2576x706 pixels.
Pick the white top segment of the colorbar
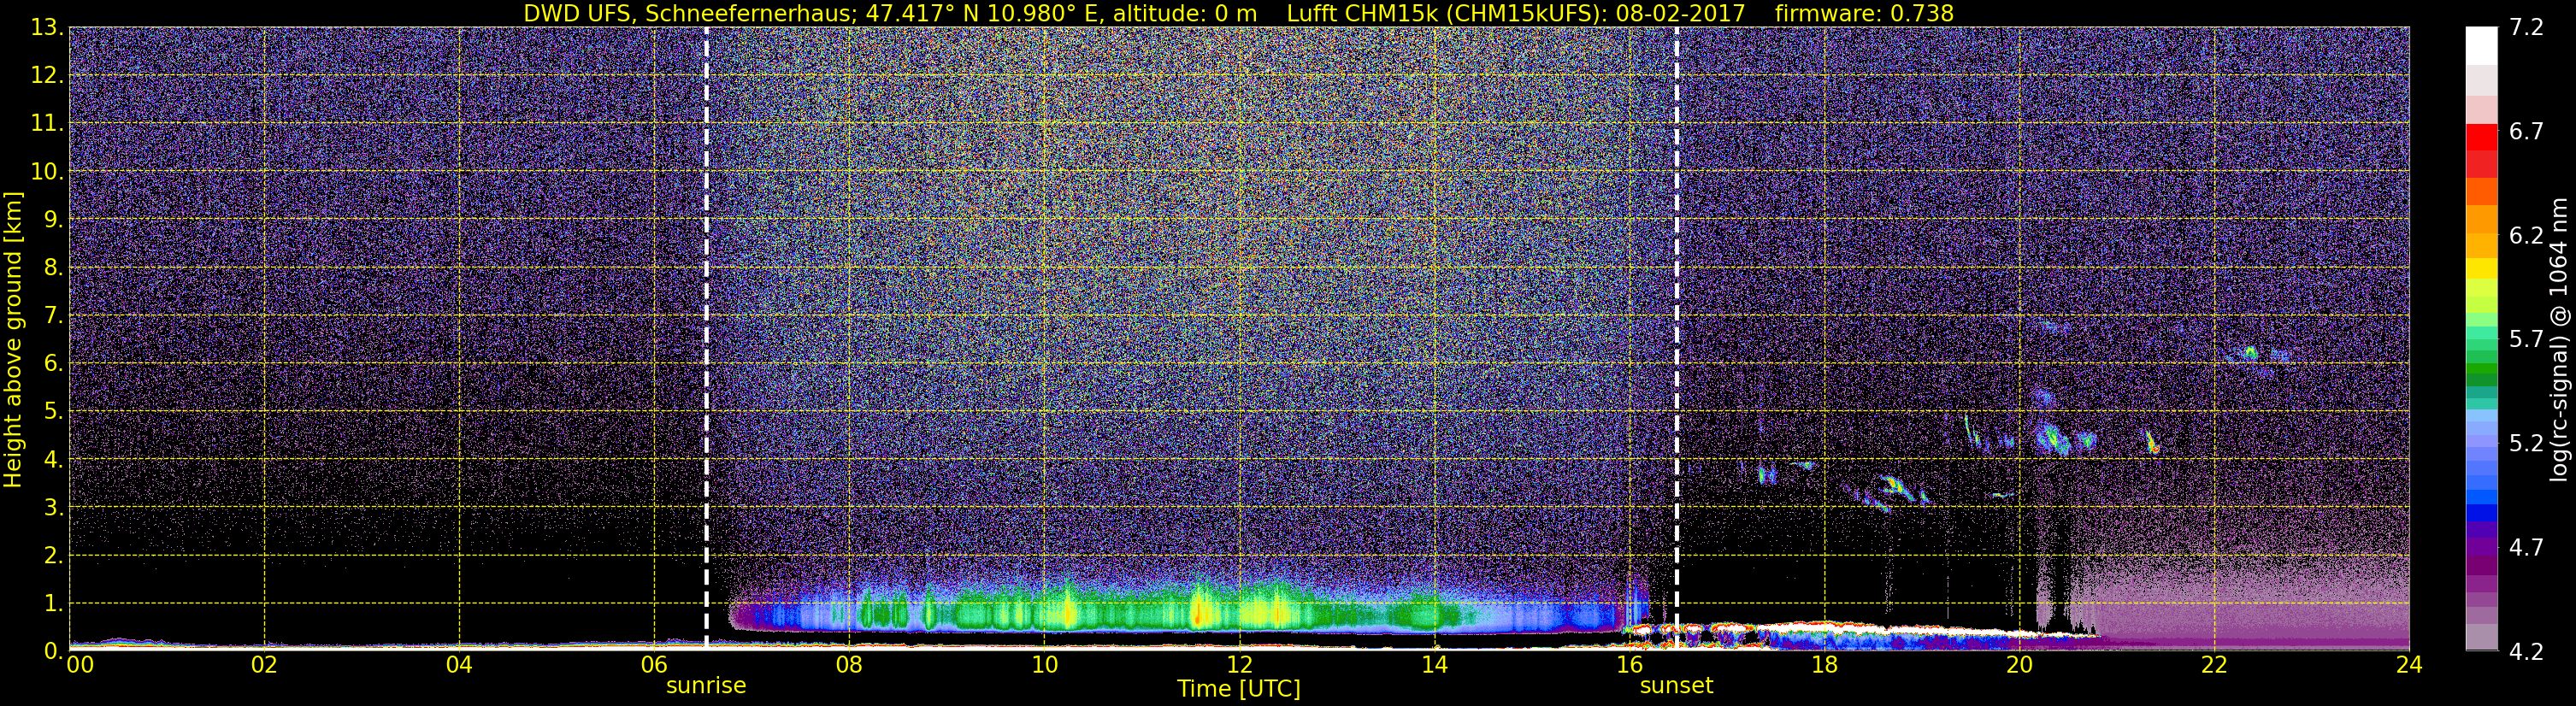tap(2481, 46)
